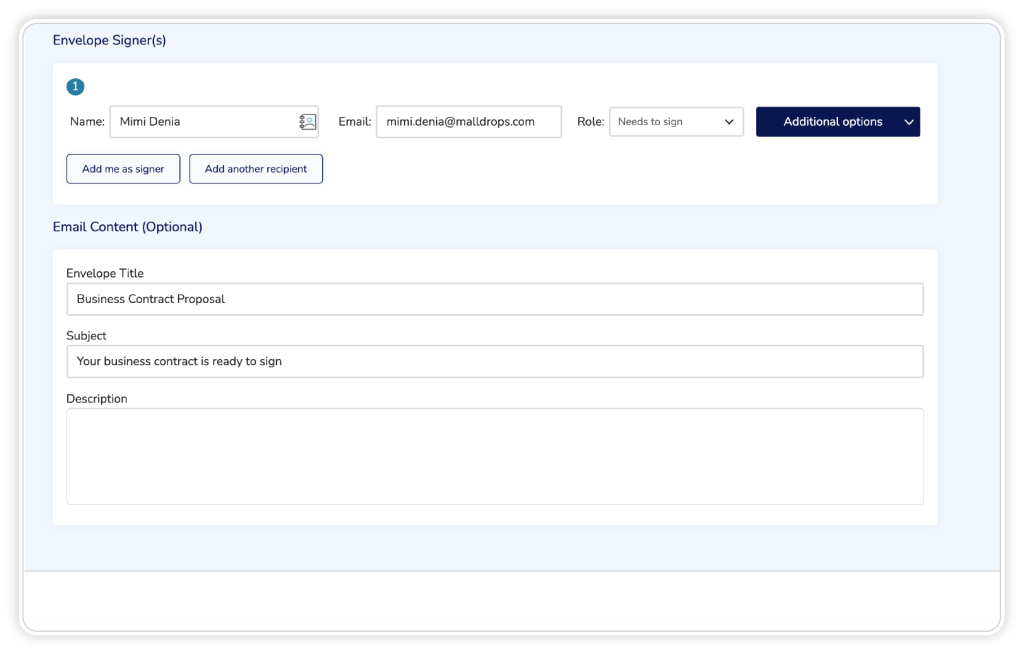The image size is (1024, 654).
Task: Select the 'Needs to sign' role text
Action: pyautogui.click(x=651, y=122)
